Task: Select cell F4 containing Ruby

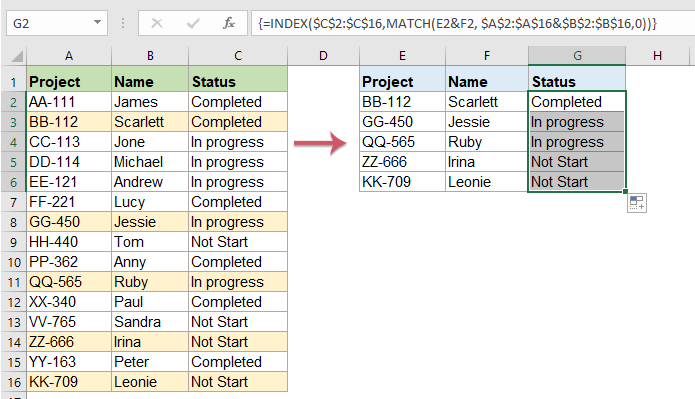Action: pyautogui.click(x=487, y=142)
